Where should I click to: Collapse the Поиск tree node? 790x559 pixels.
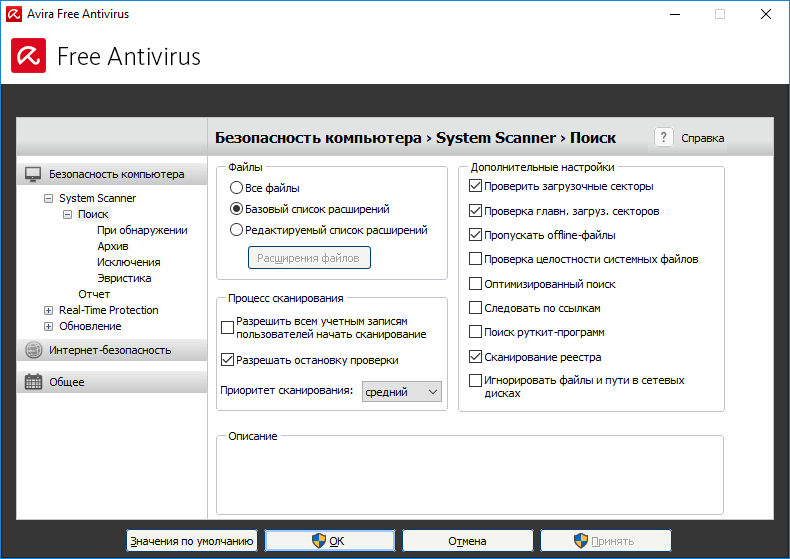tap(67, 215)
